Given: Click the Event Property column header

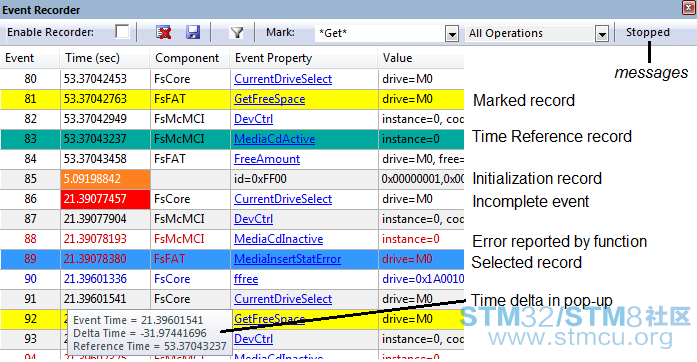Looking at the screenshot, I should [273, 58].
